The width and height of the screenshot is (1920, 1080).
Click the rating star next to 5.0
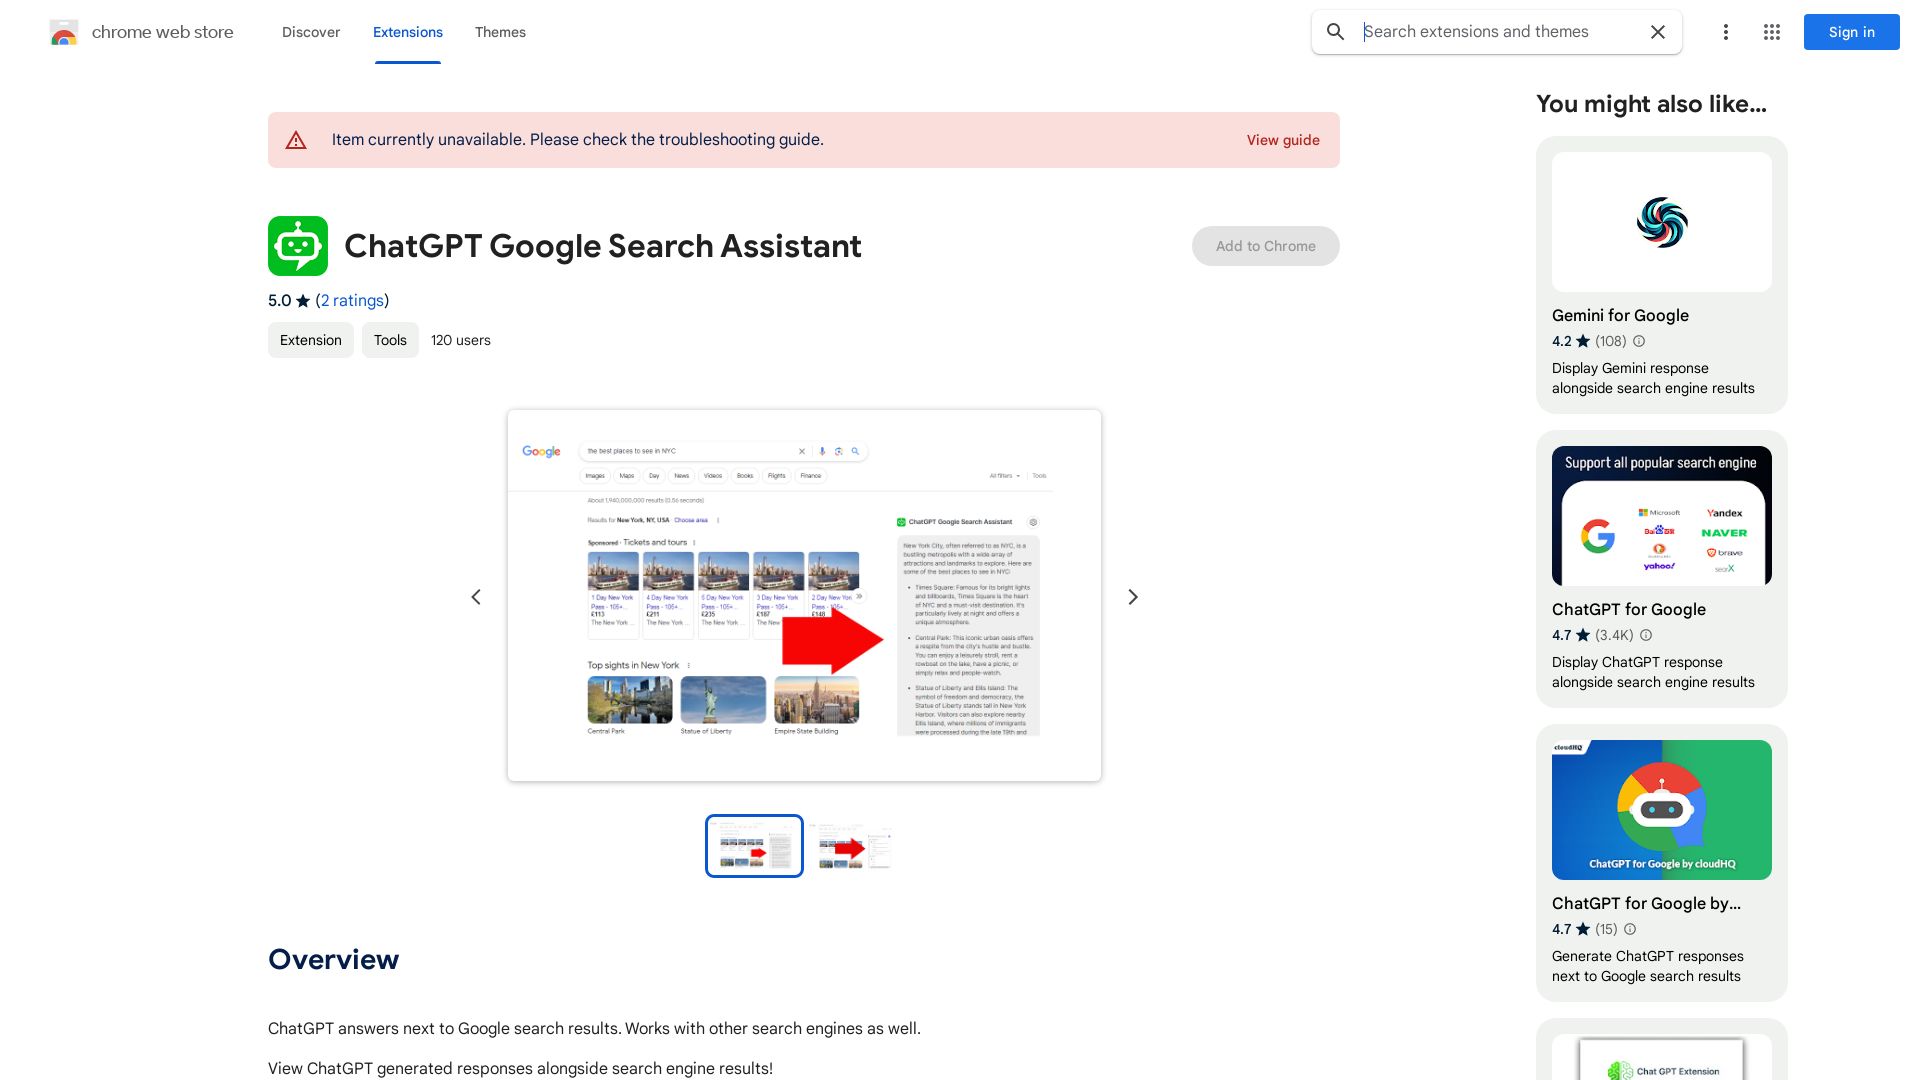(x=303, y=301)
